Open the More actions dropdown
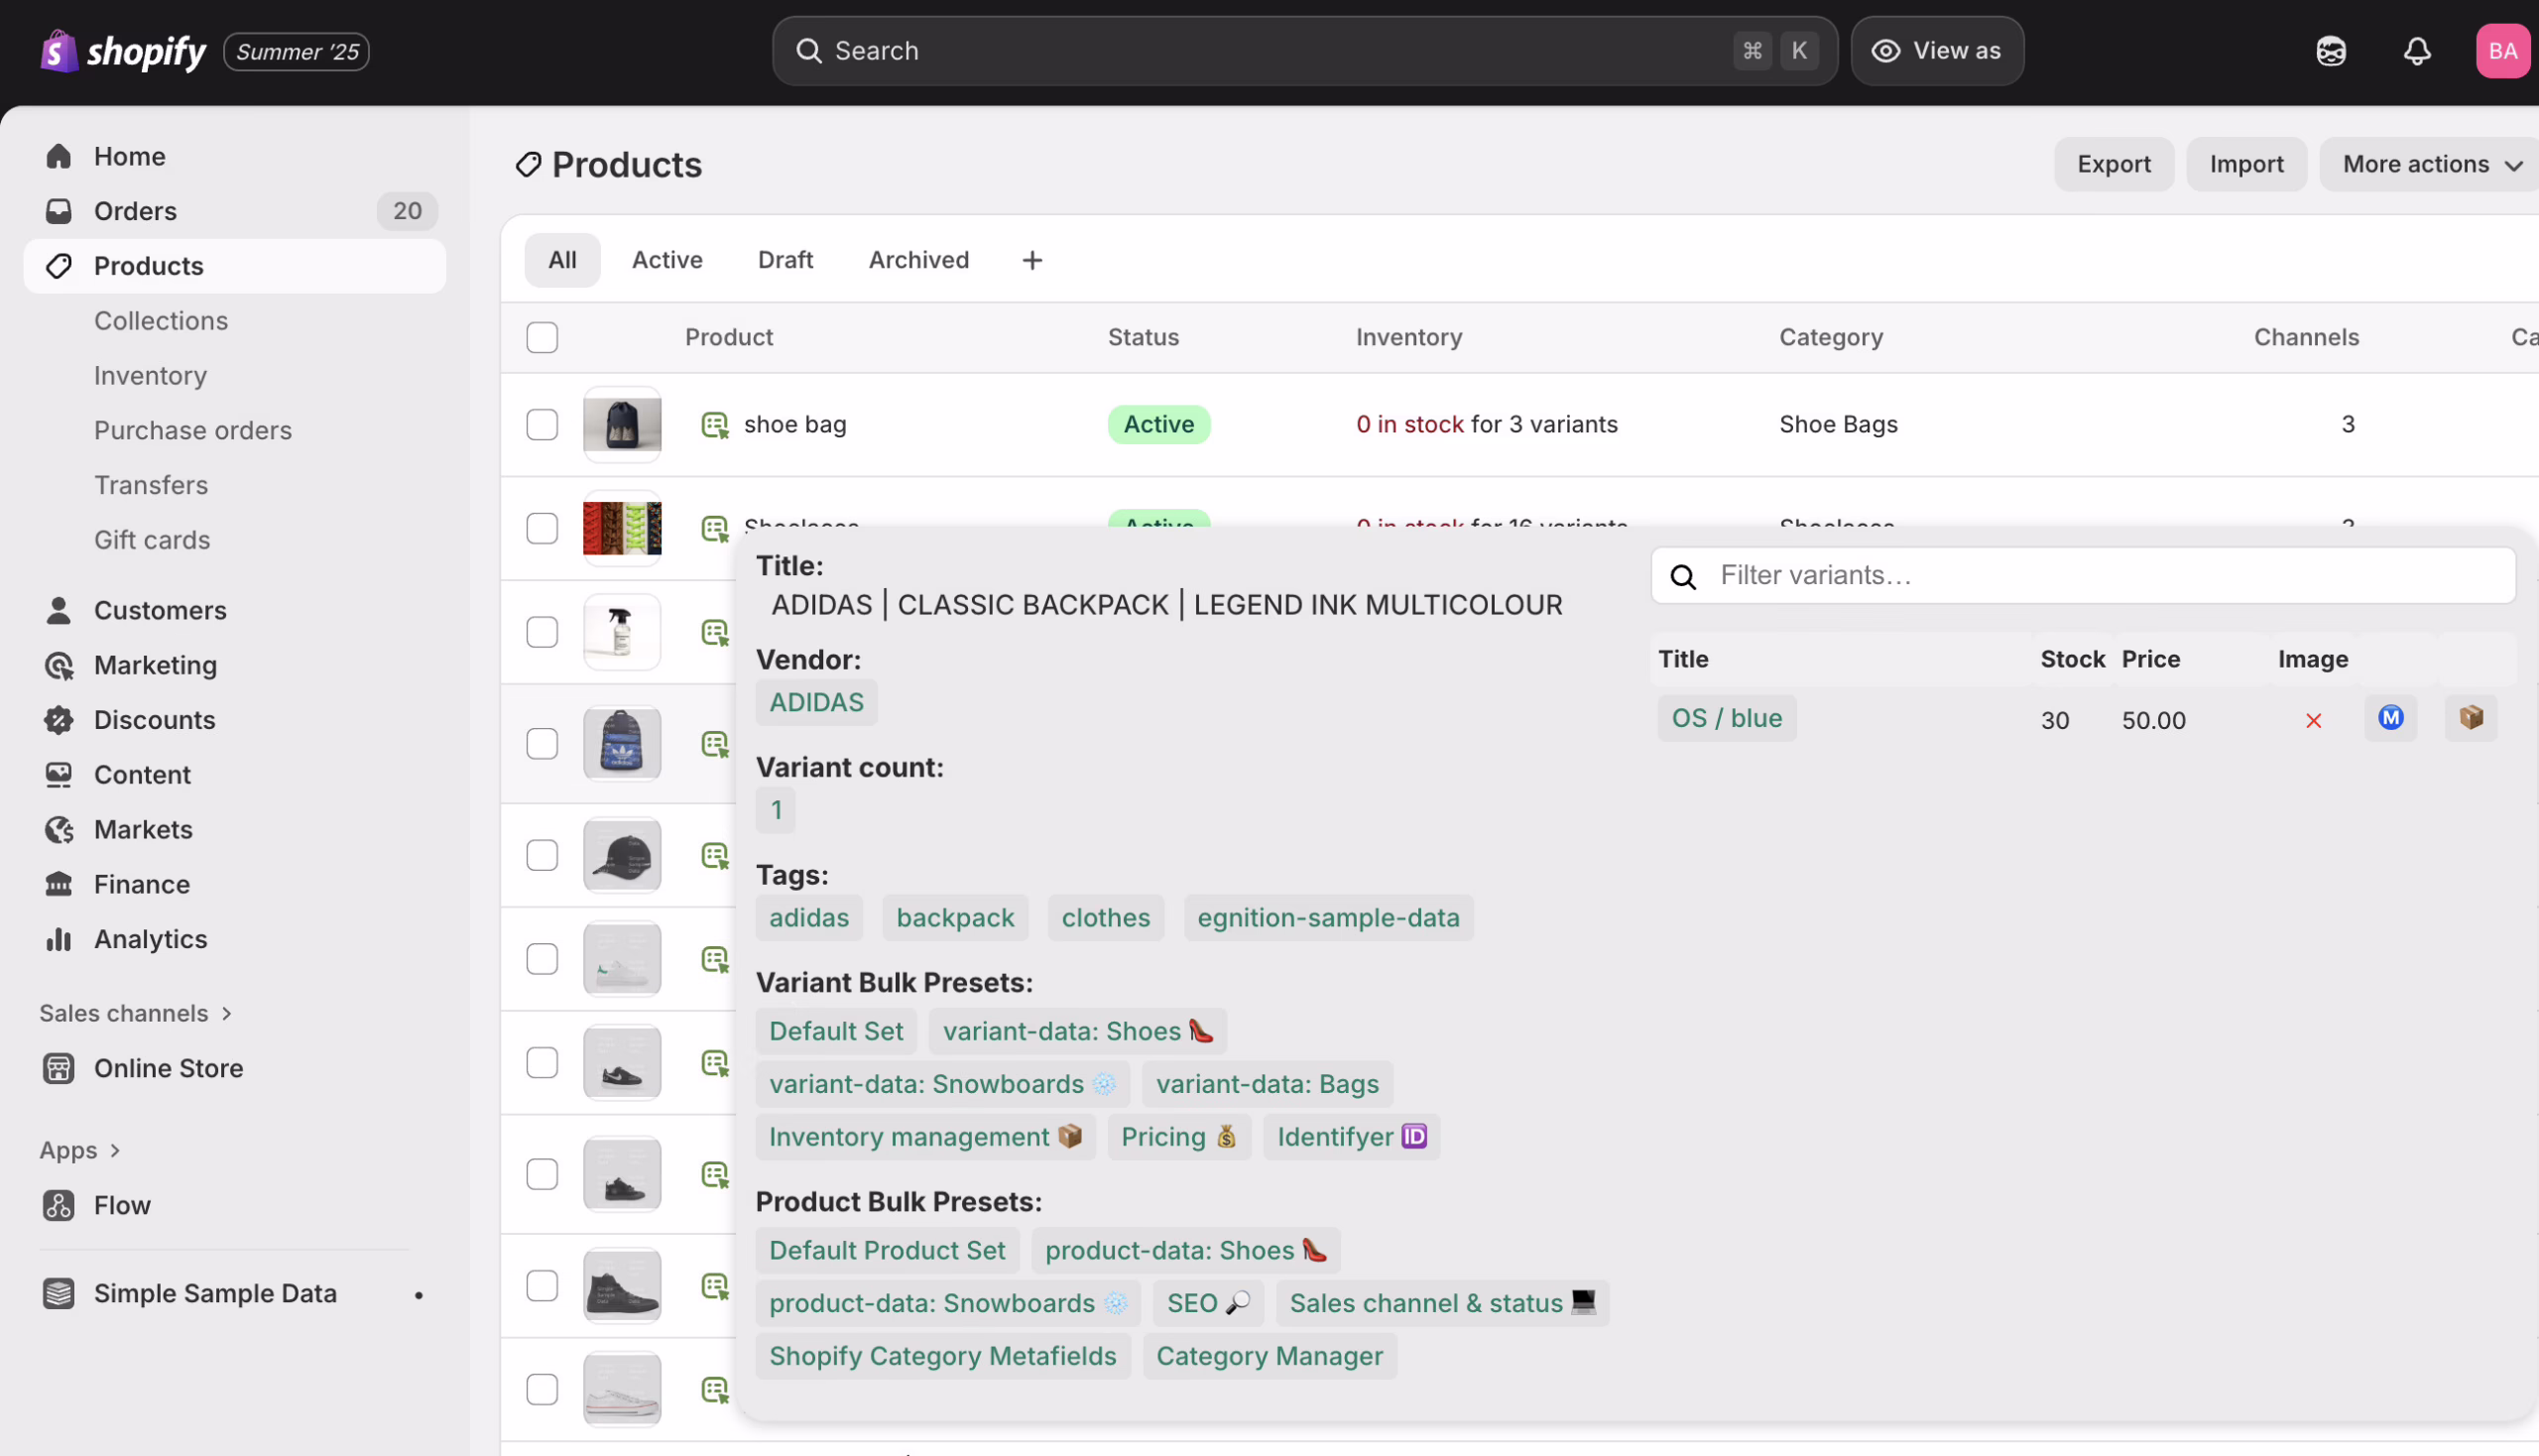Screen dimensions: 2539x1456 click(2431, 164)
